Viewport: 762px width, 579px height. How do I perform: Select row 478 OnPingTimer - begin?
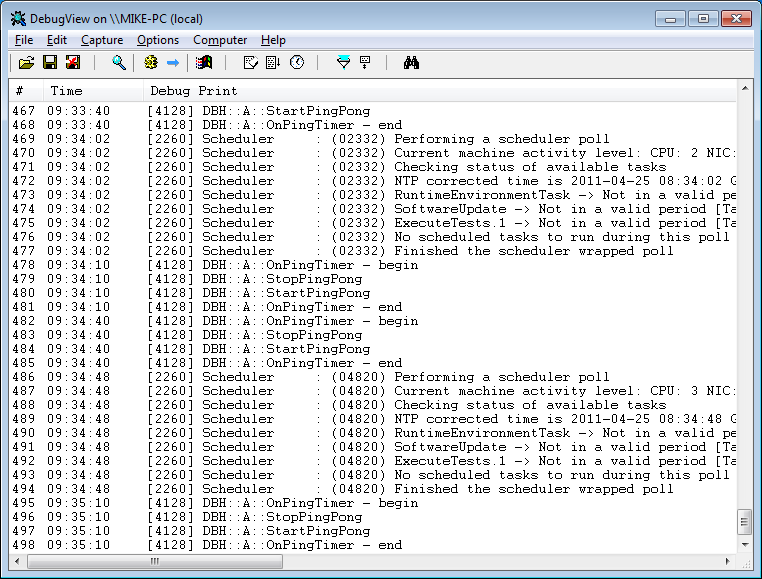372,265
